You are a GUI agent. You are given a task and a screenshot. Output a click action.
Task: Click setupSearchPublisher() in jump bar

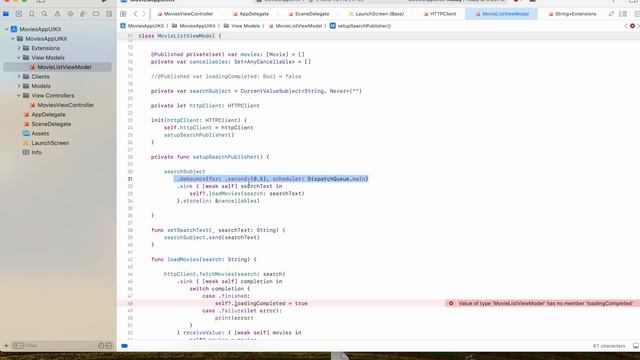click(360, 26)
